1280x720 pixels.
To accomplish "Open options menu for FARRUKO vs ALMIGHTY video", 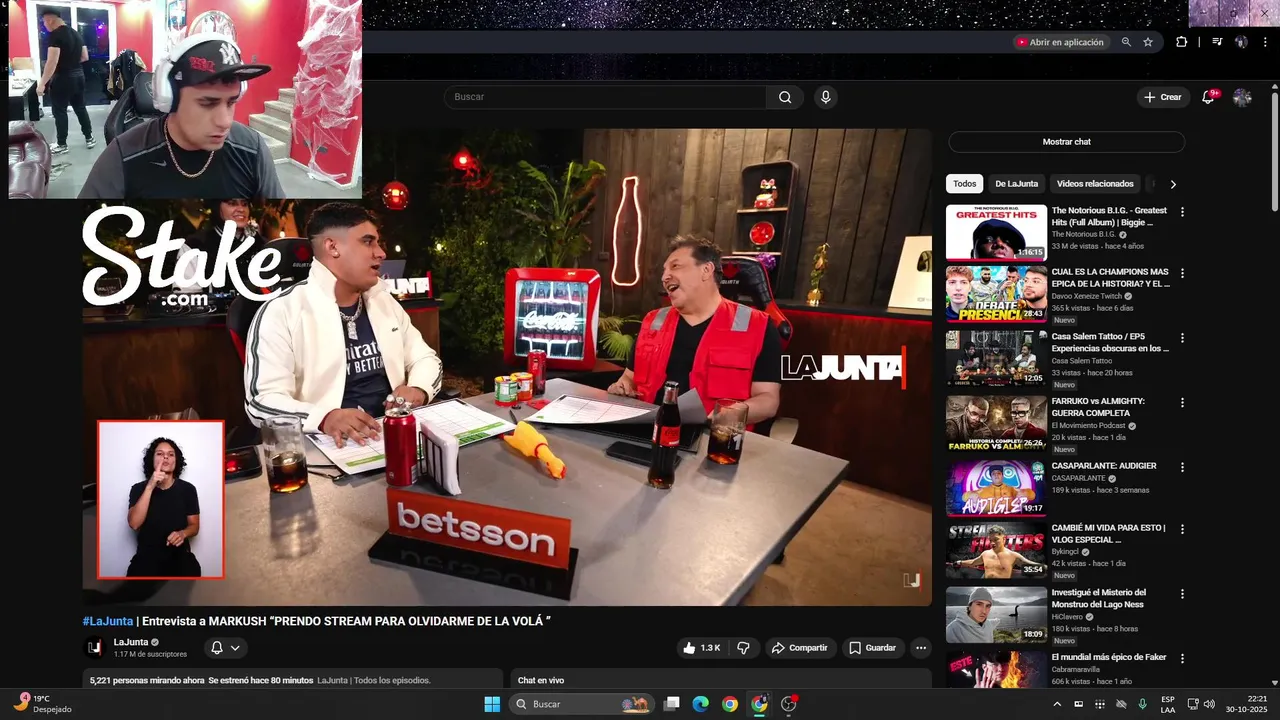I will (1182, 402).
